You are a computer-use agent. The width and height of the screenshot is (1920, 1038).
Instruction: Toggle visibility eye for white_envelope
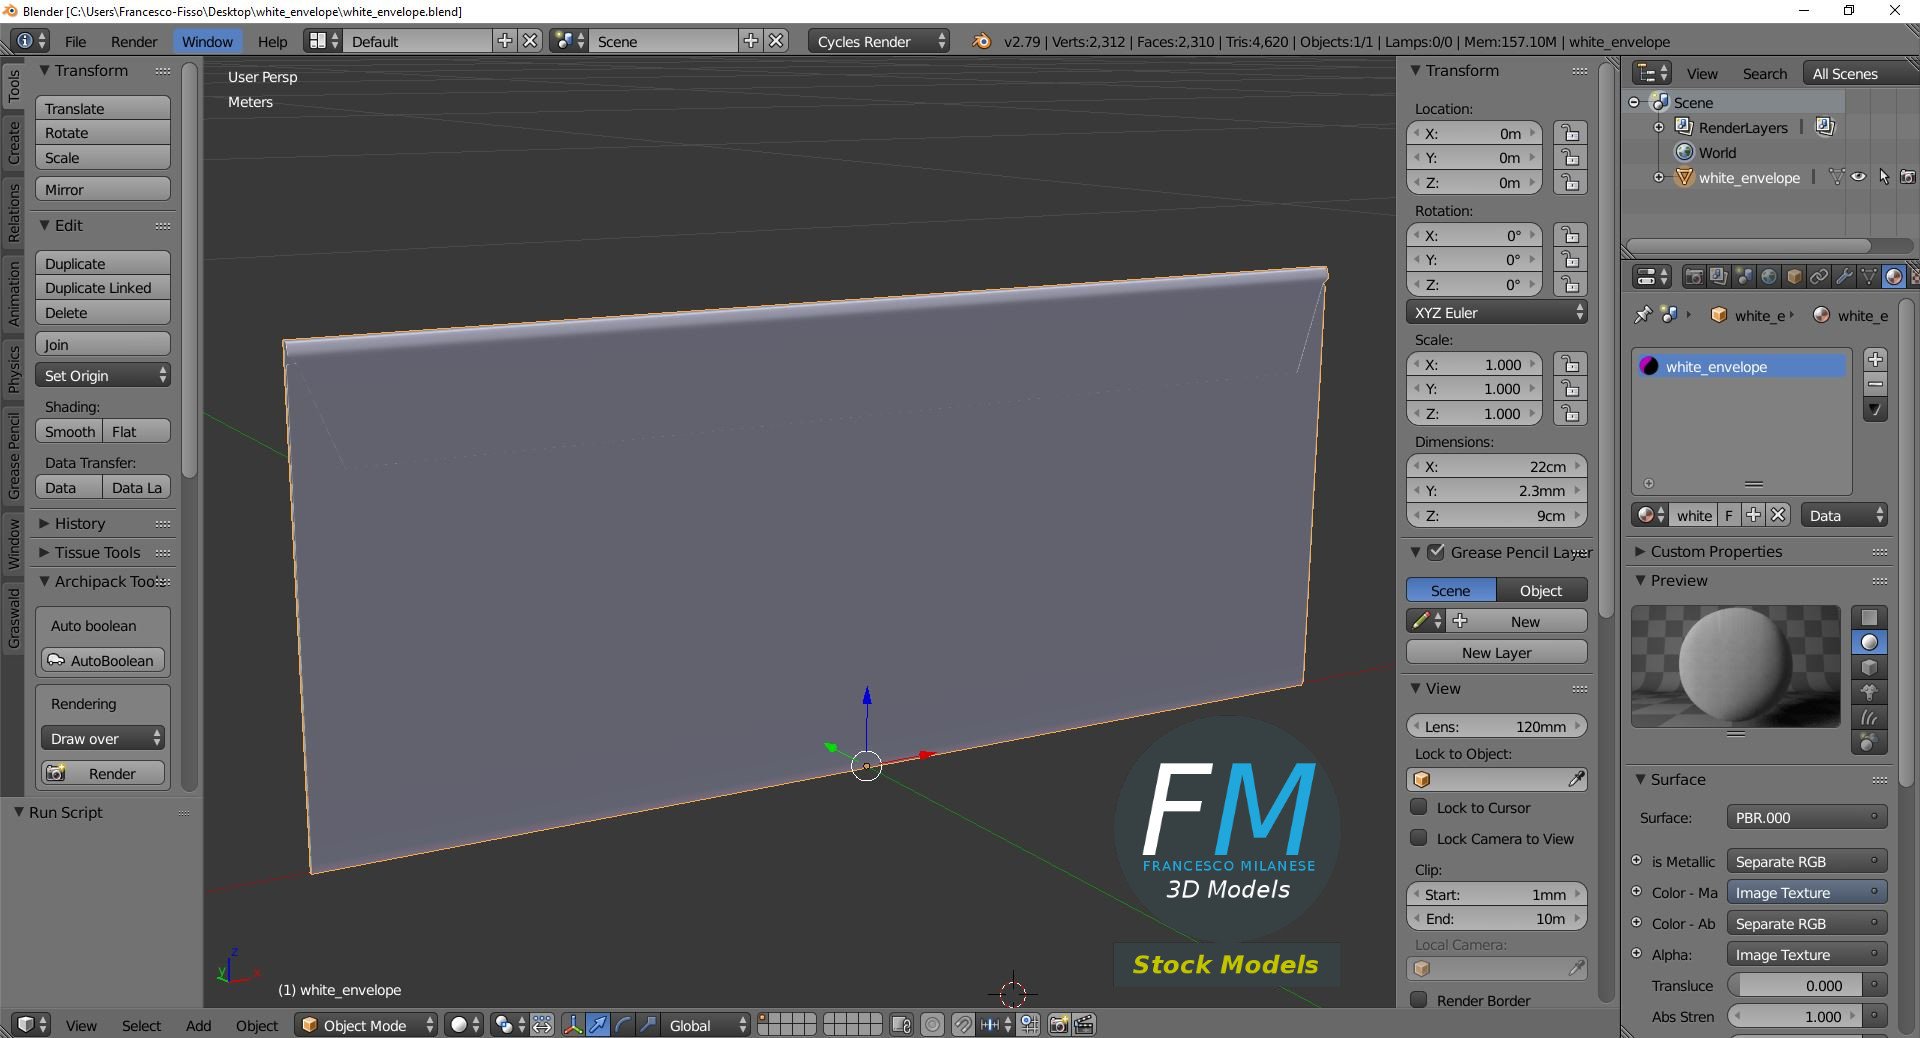(1858, 177)
